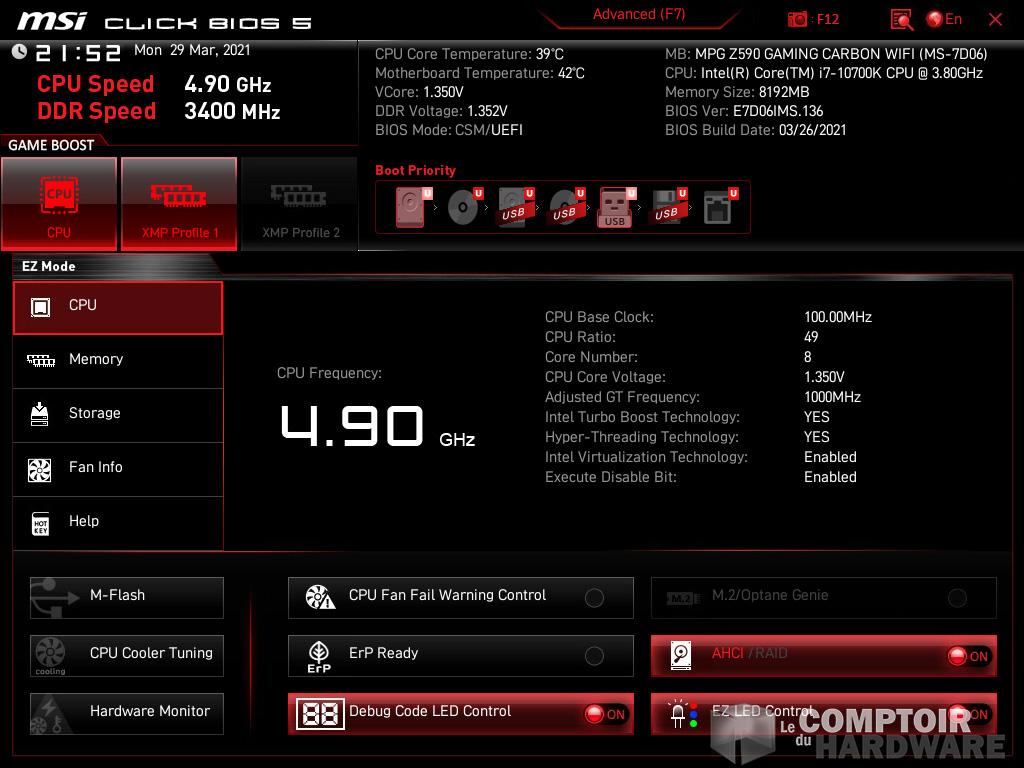Select first hard disk boot device icon
Viewport: 1024px width, 768px height.
click(x=410, y=207)
